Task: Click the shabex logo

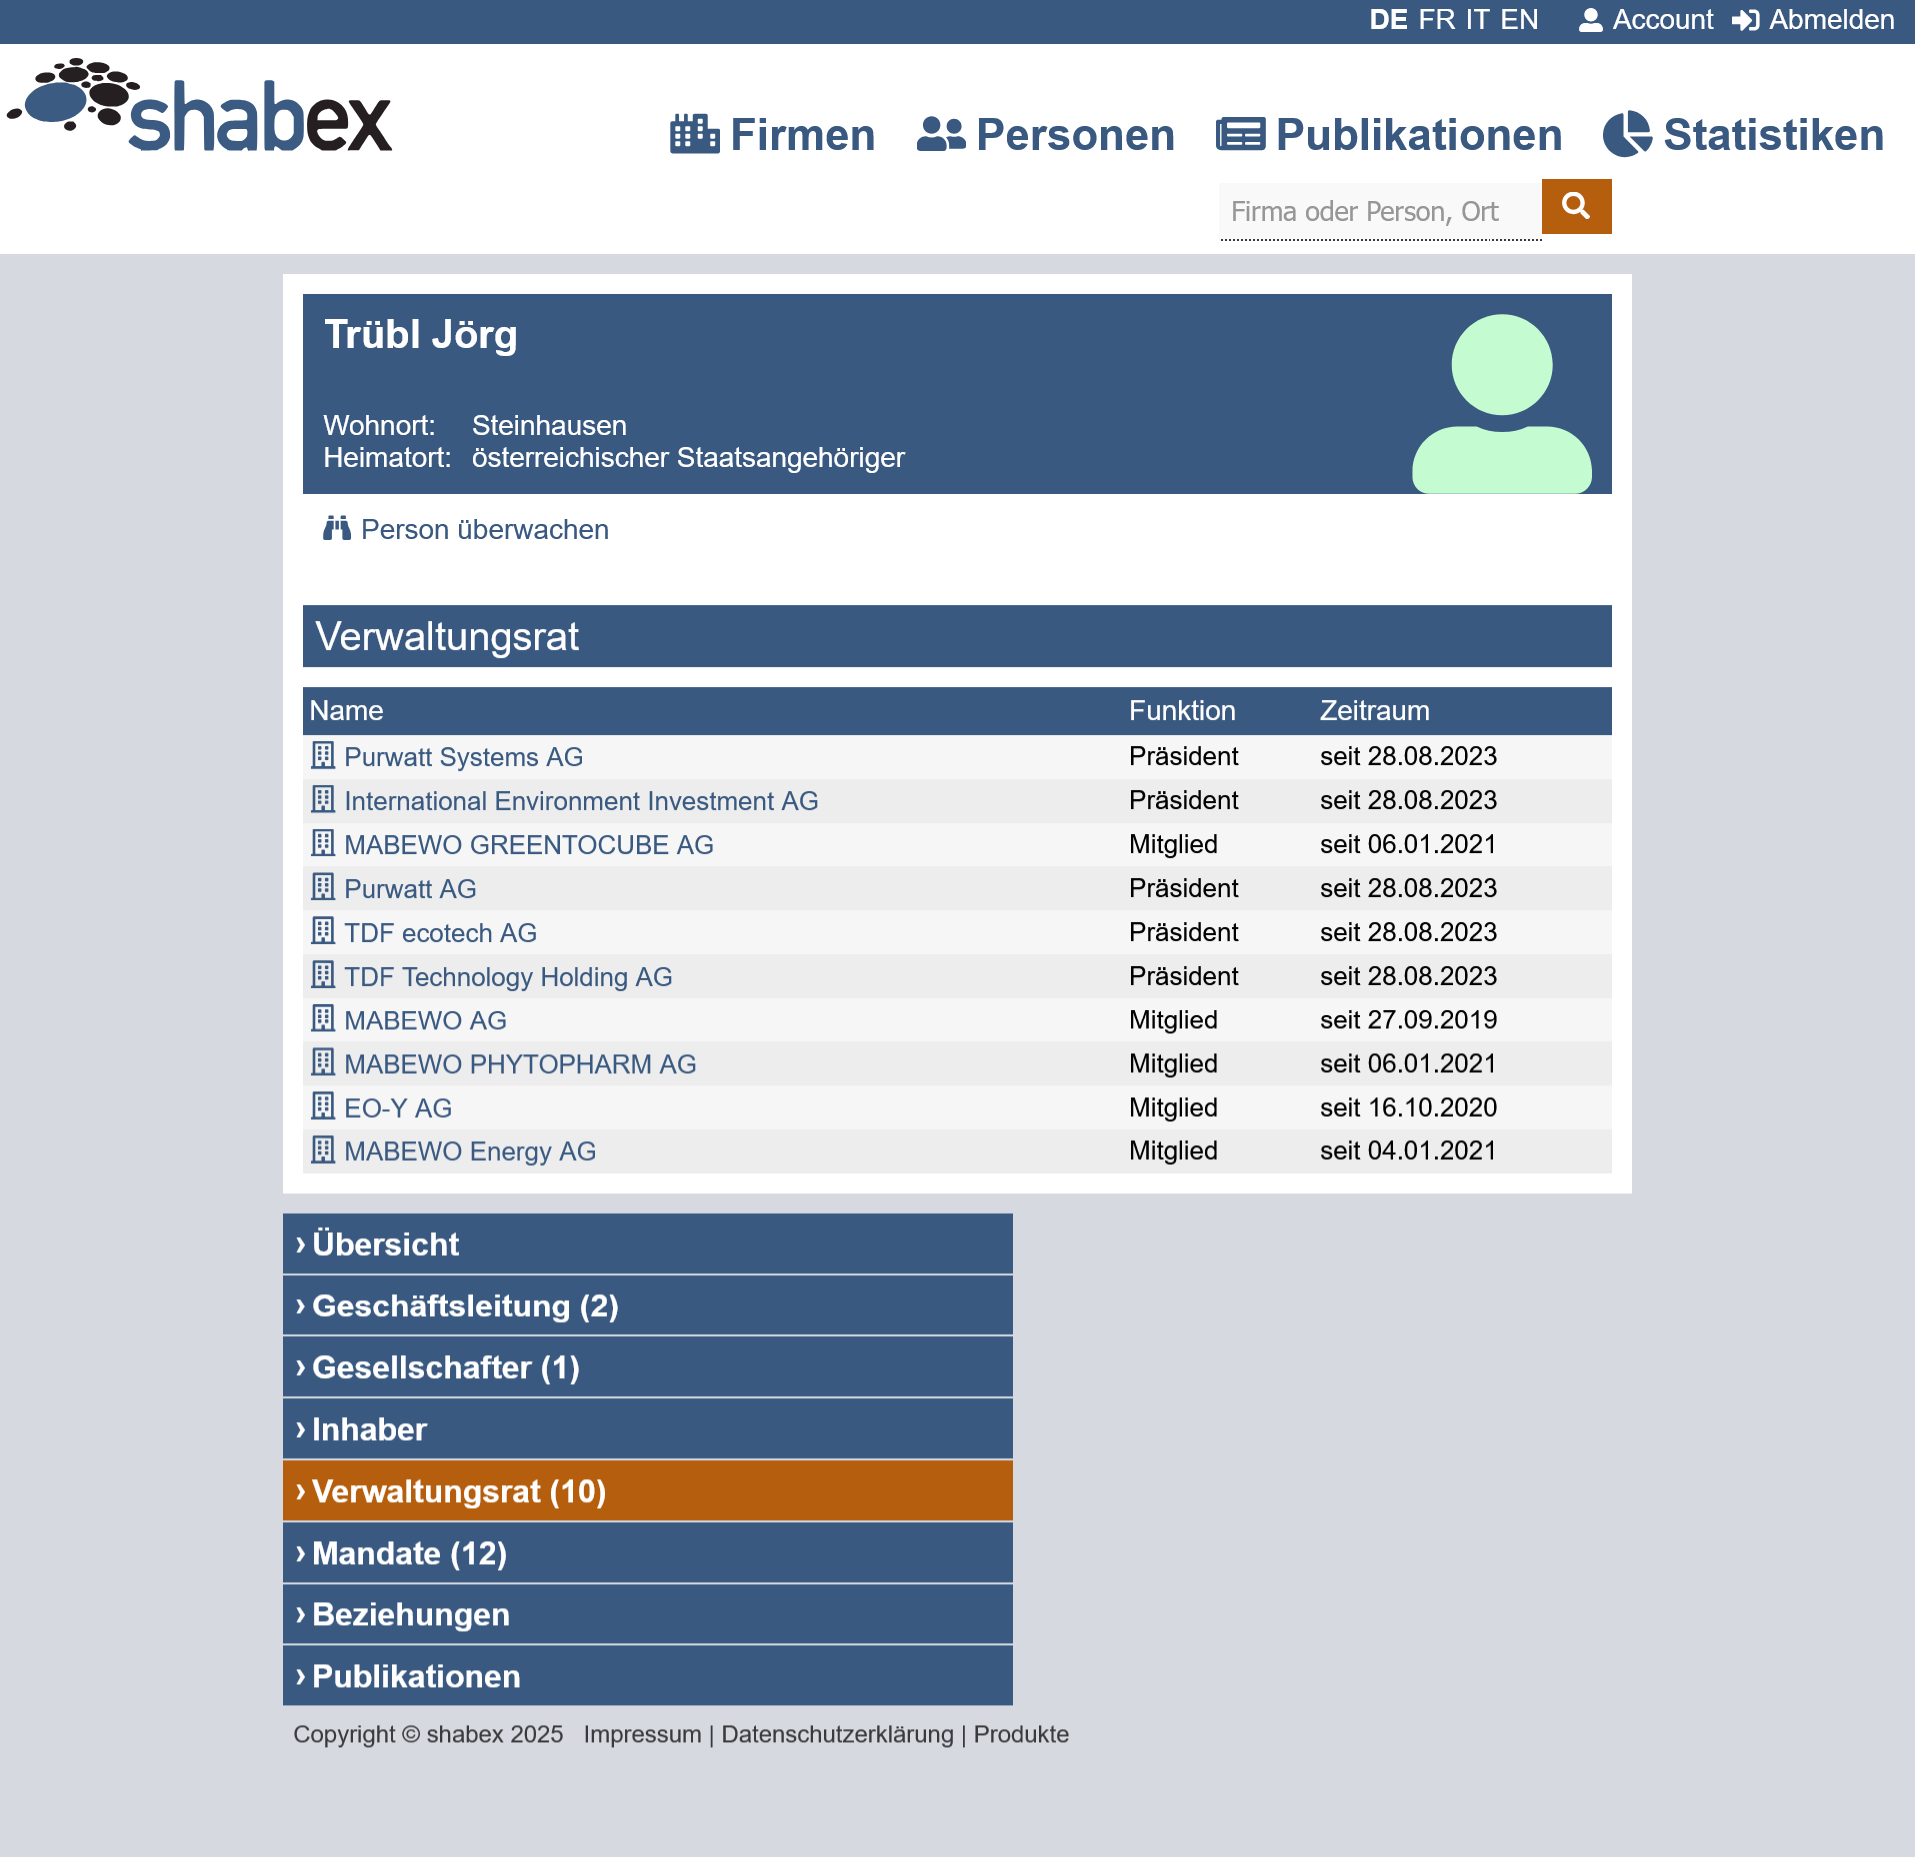Action: tap(200, 108)
